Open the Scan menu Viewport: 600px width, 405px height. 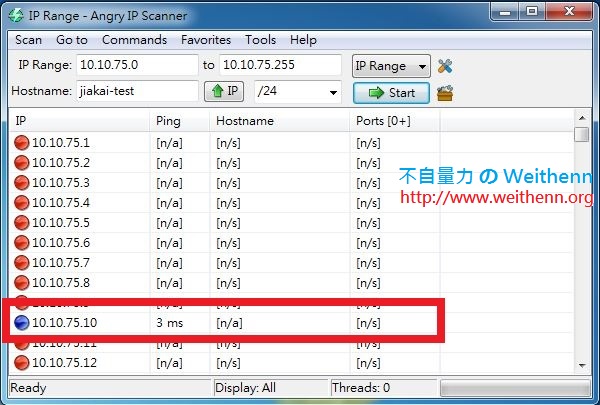pyautogui.click(x=28, y=40)
